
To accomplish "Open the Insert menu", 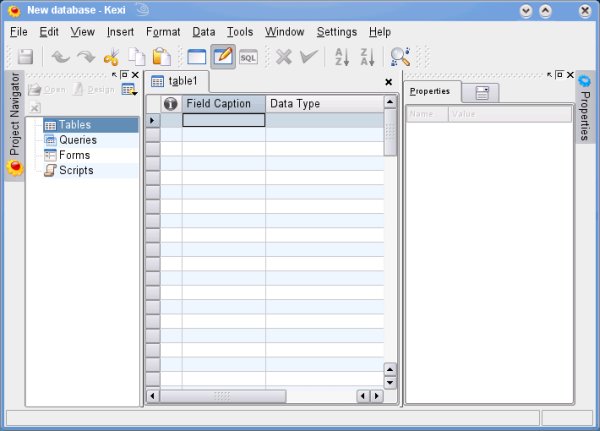I will click(120, 32).
